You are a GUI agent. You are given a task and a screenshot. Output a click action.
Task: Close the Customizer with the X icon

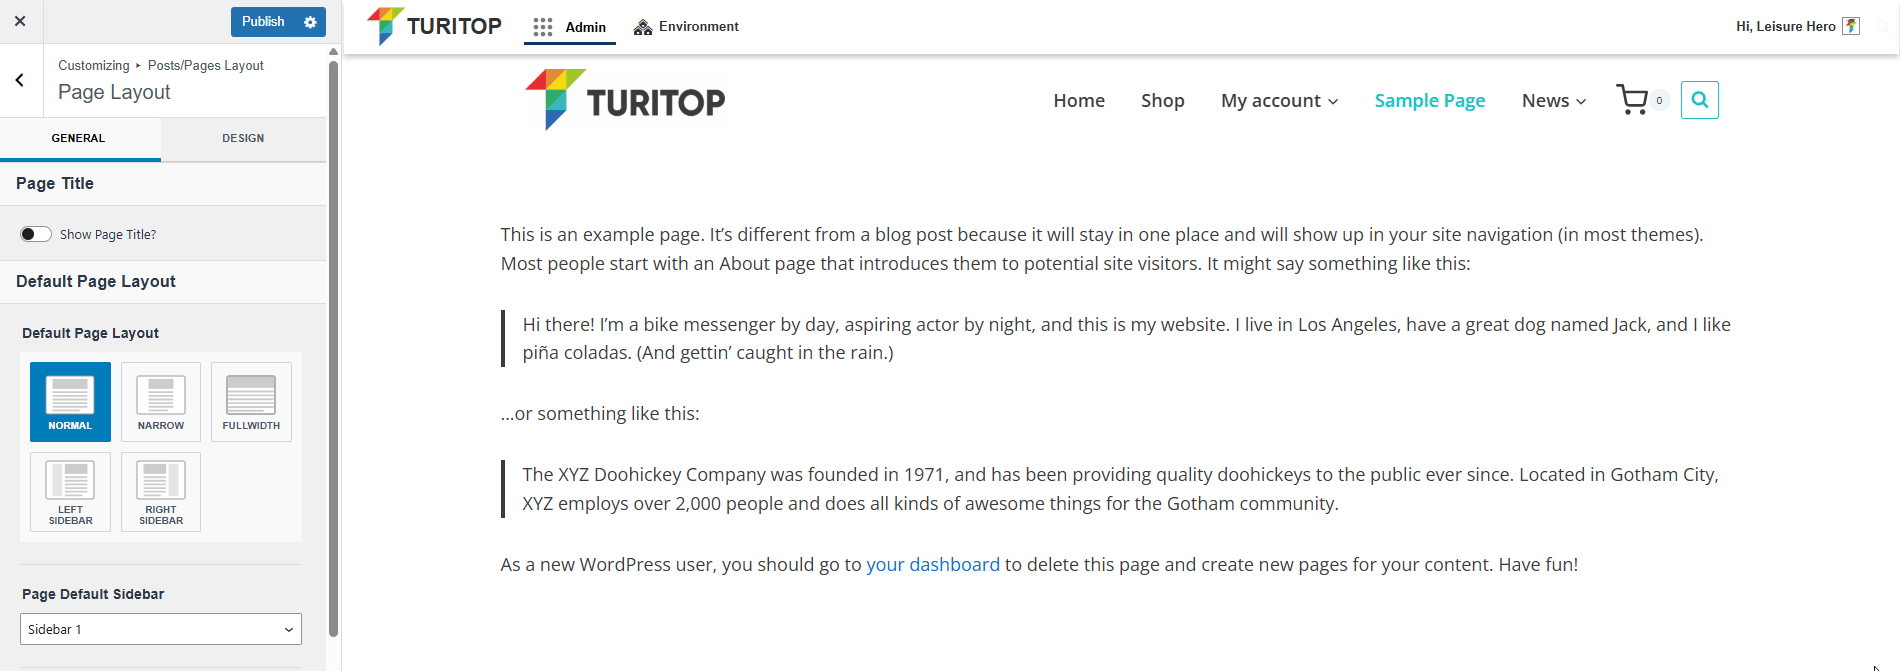[x=20, y=21]
